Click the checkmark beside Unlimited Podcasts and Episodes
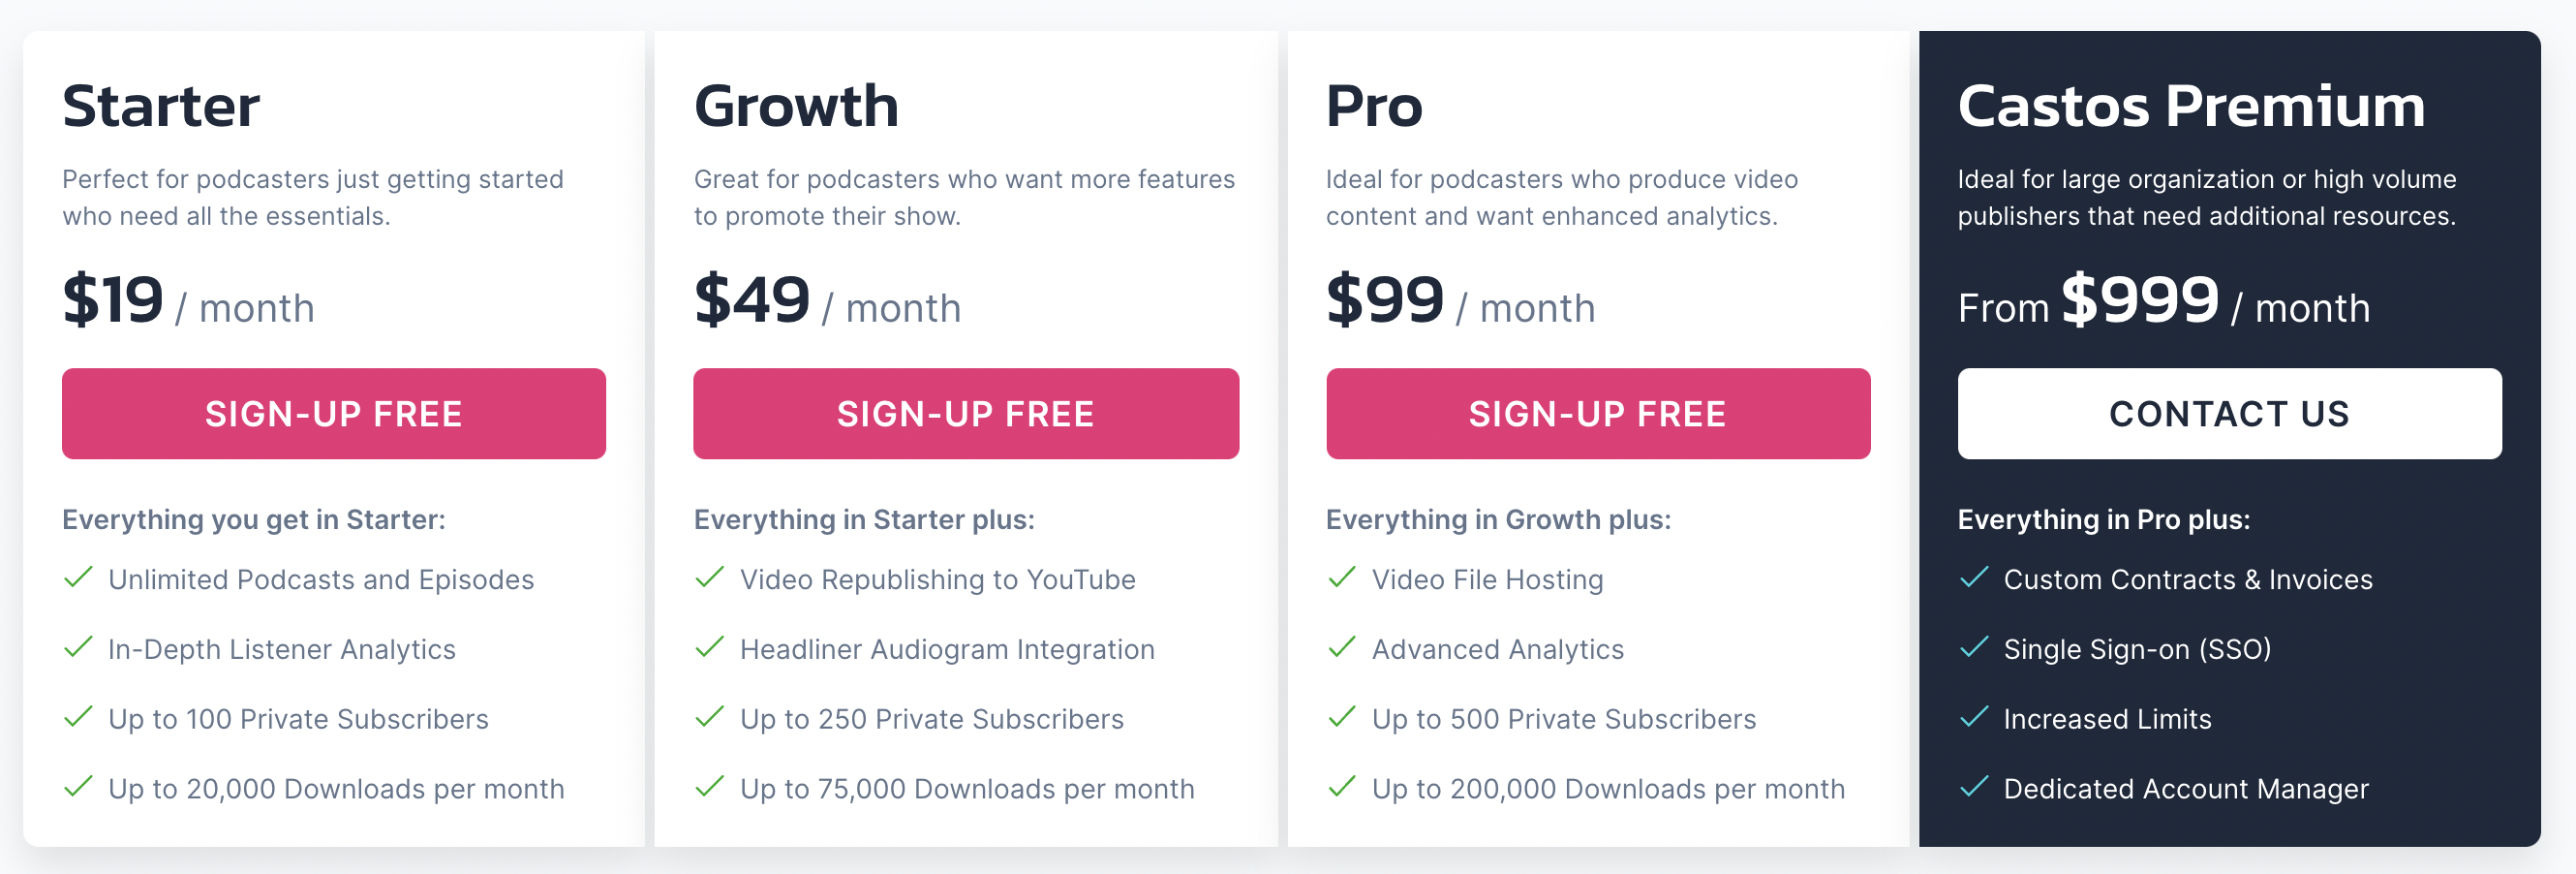Screen dimensions: 2576x874 pos(79,578)
